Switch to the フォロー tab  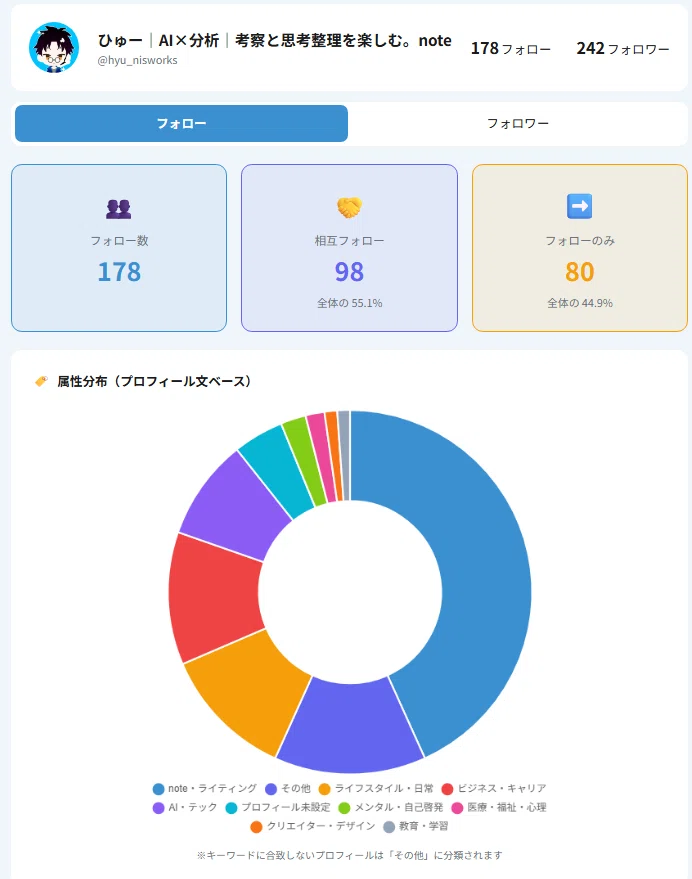click(x=181, y=123)
